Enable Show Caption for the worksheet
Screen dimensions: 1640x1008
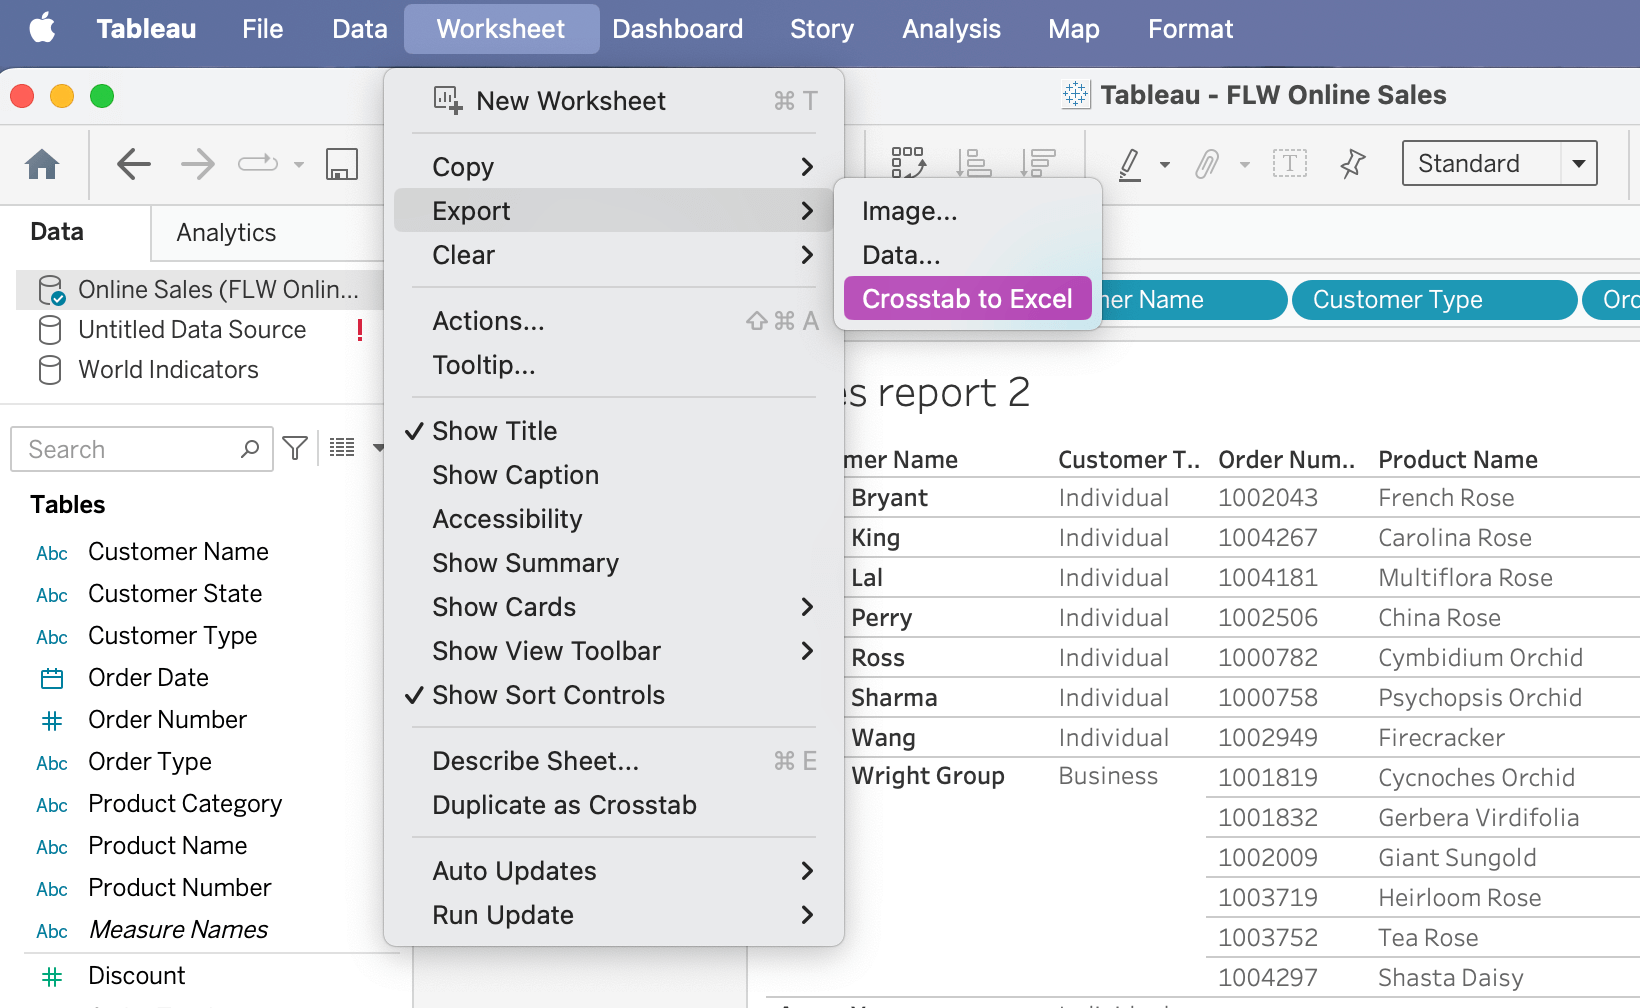(x=515, y=474)
